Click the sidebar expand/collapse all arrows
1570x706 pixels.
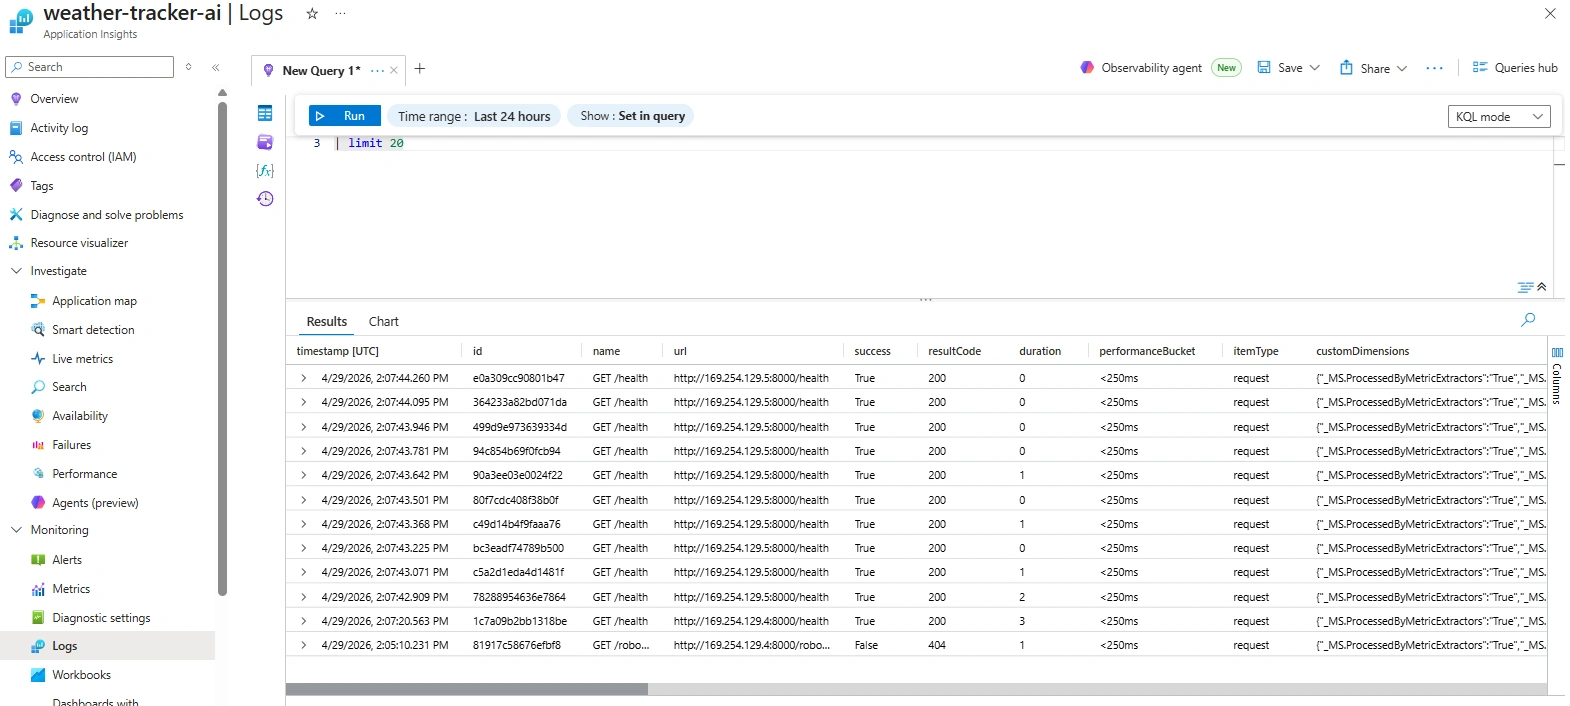pyautogui.click(x=188, y=67)
